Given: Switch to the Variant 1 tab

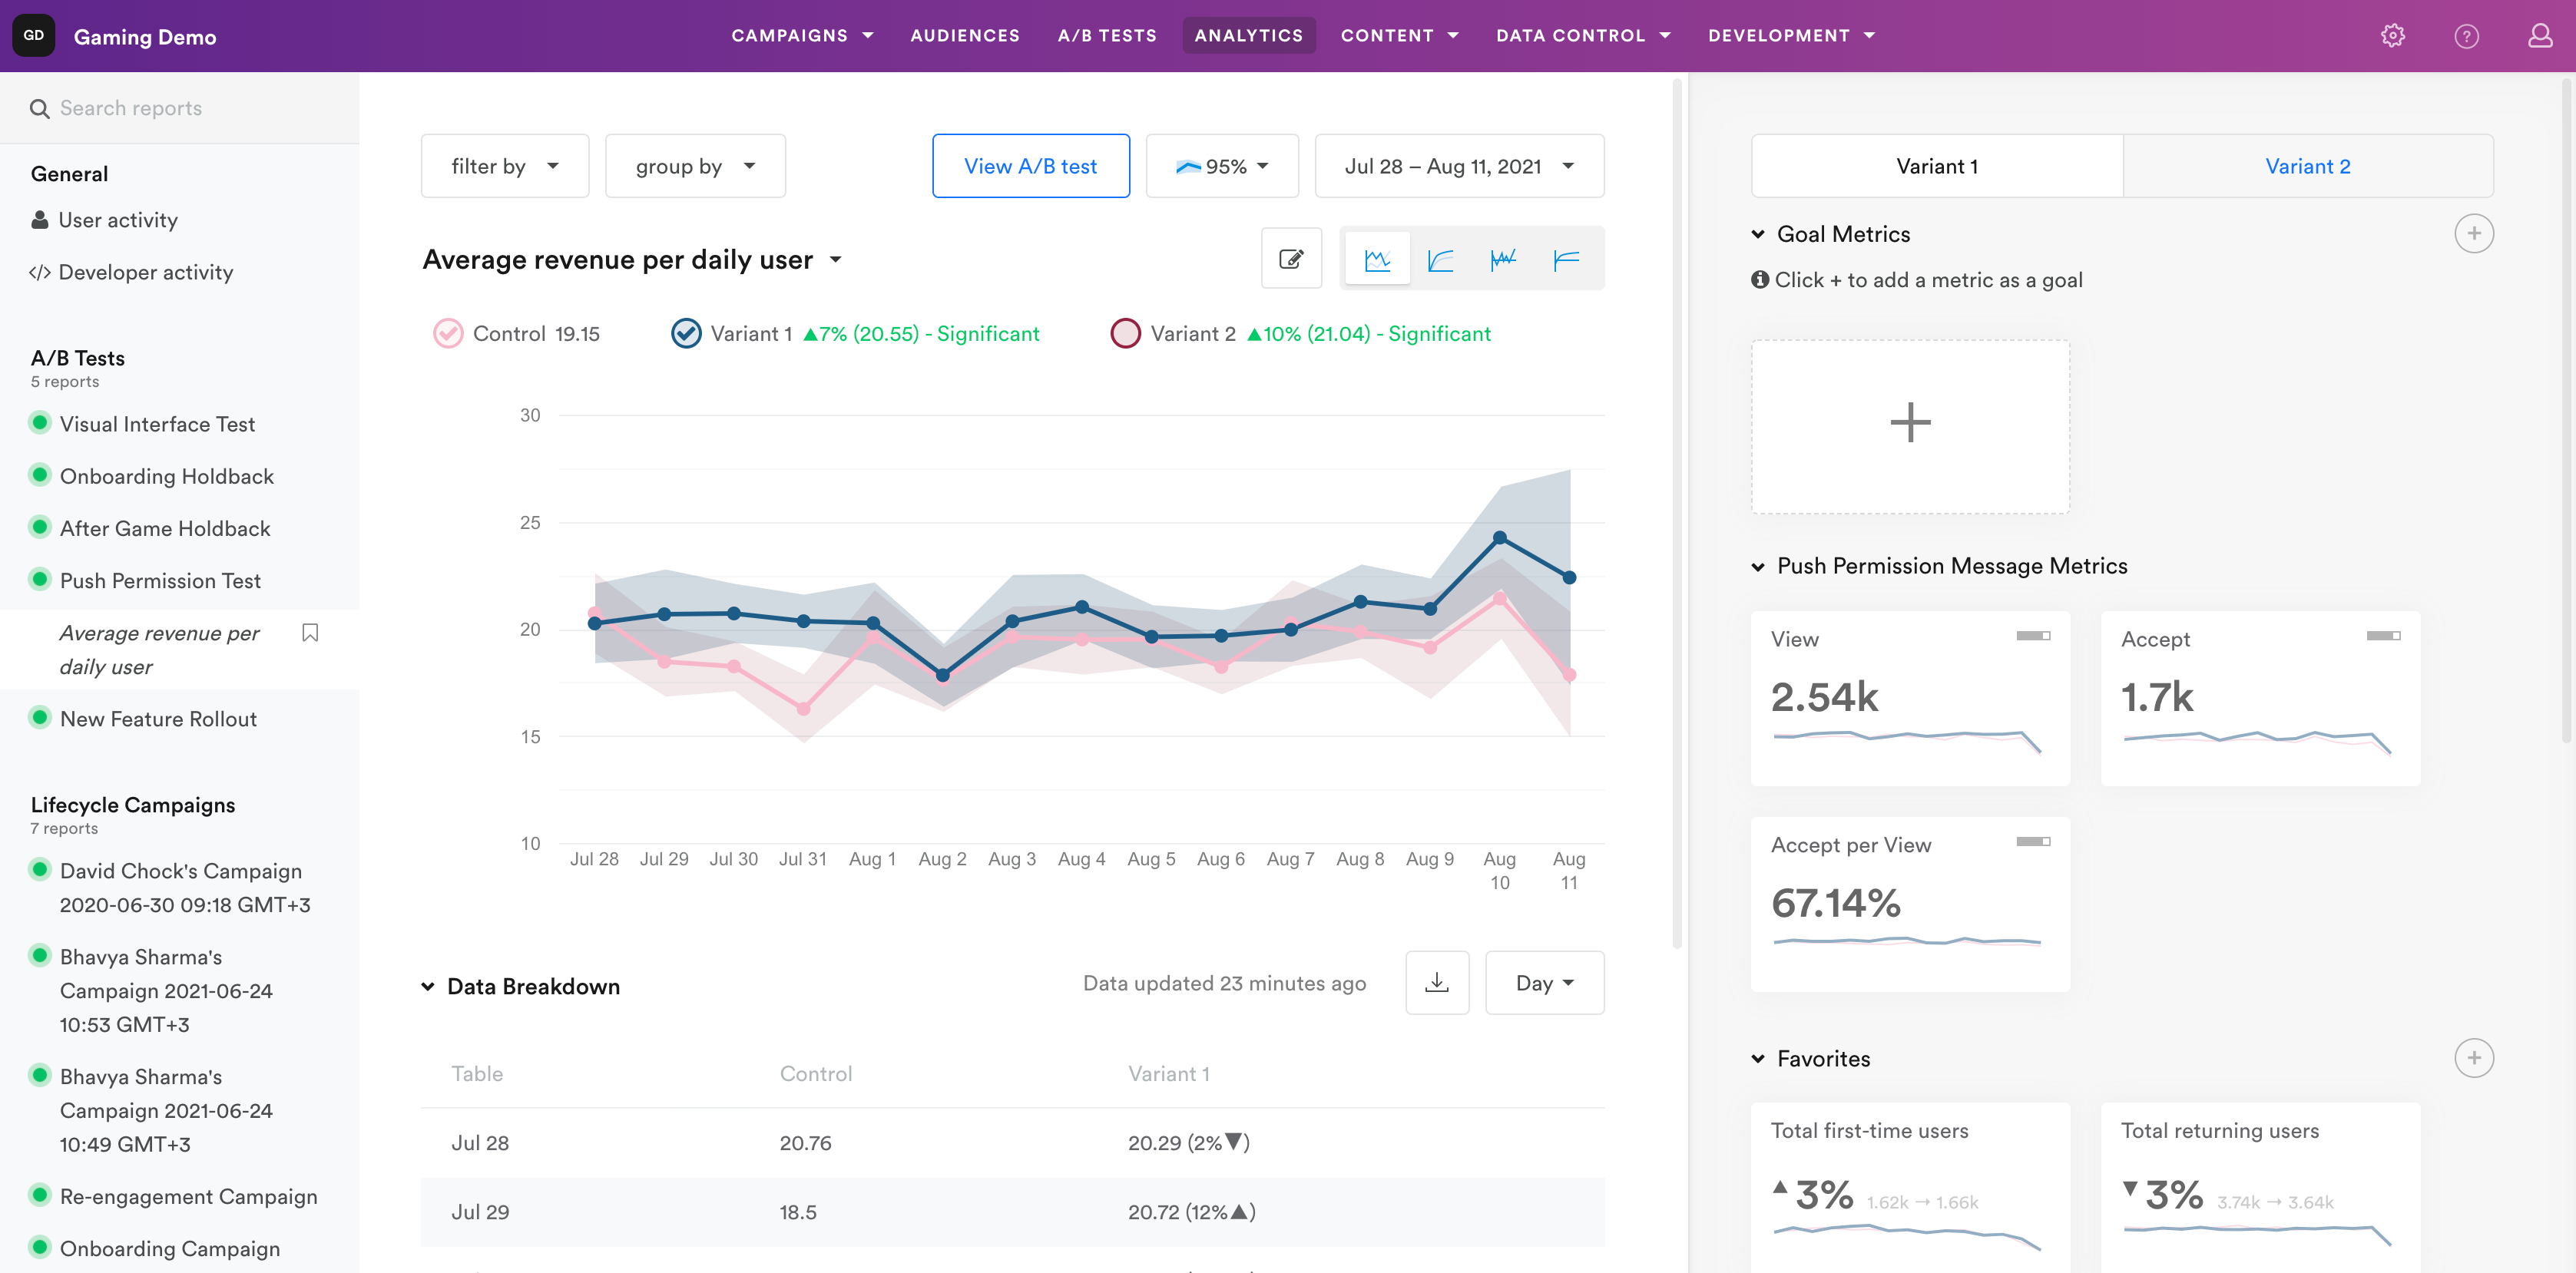Looking at the screenshot, I should [x=1937, y=166].
